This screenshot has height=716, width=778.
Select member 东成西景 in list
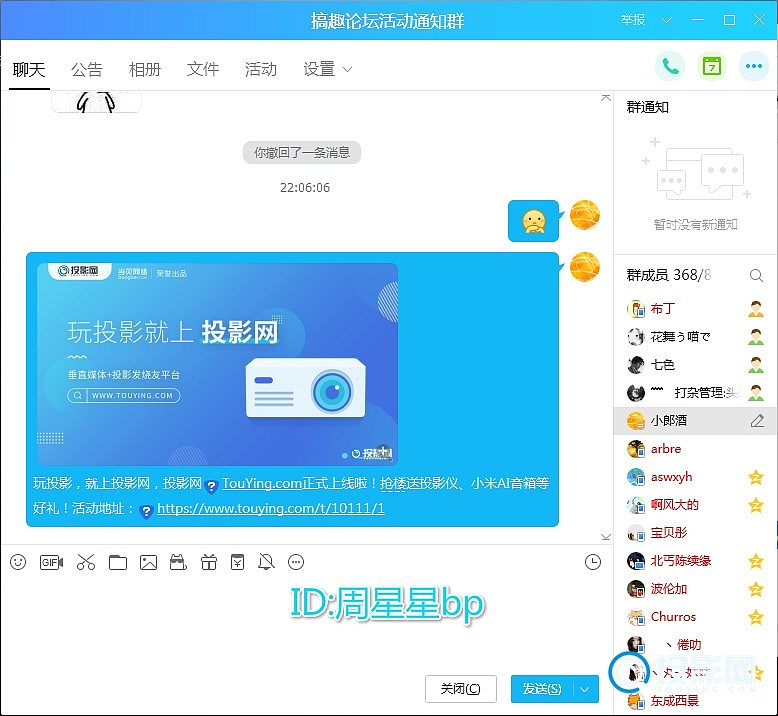(695, 701)
